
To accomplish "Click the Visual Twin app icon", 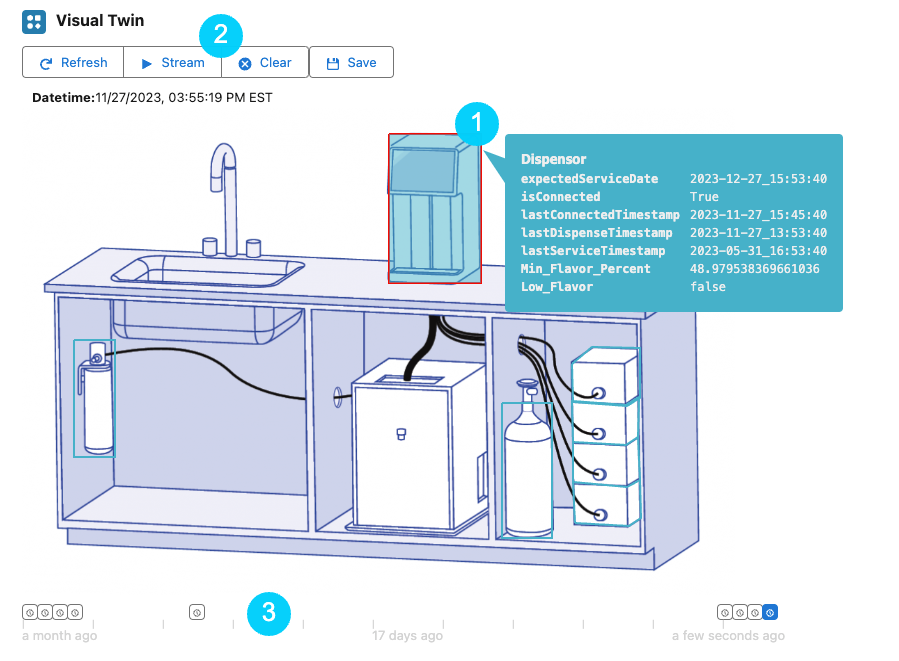I will point(34,22).
